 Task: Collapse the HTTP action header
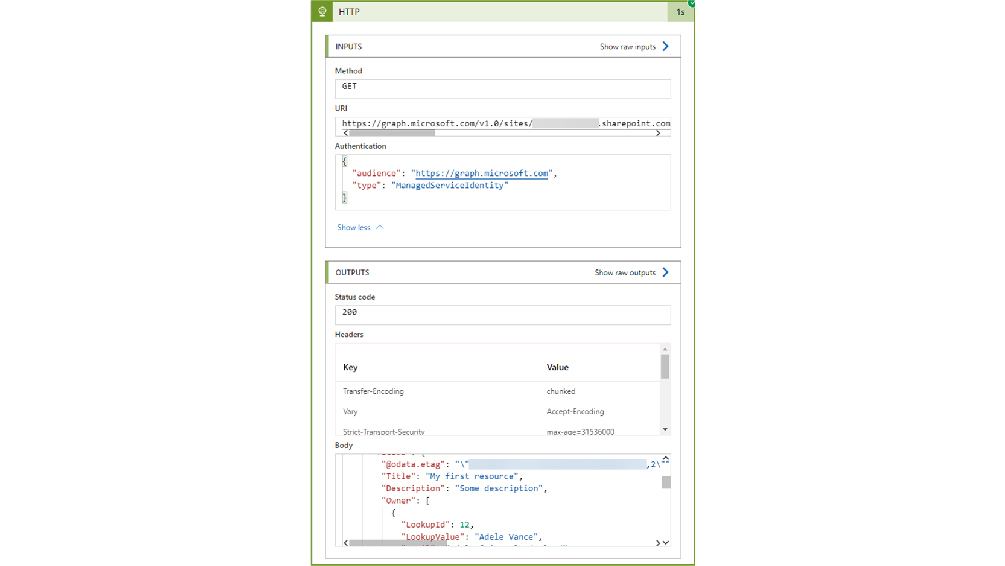click(500, 12)
